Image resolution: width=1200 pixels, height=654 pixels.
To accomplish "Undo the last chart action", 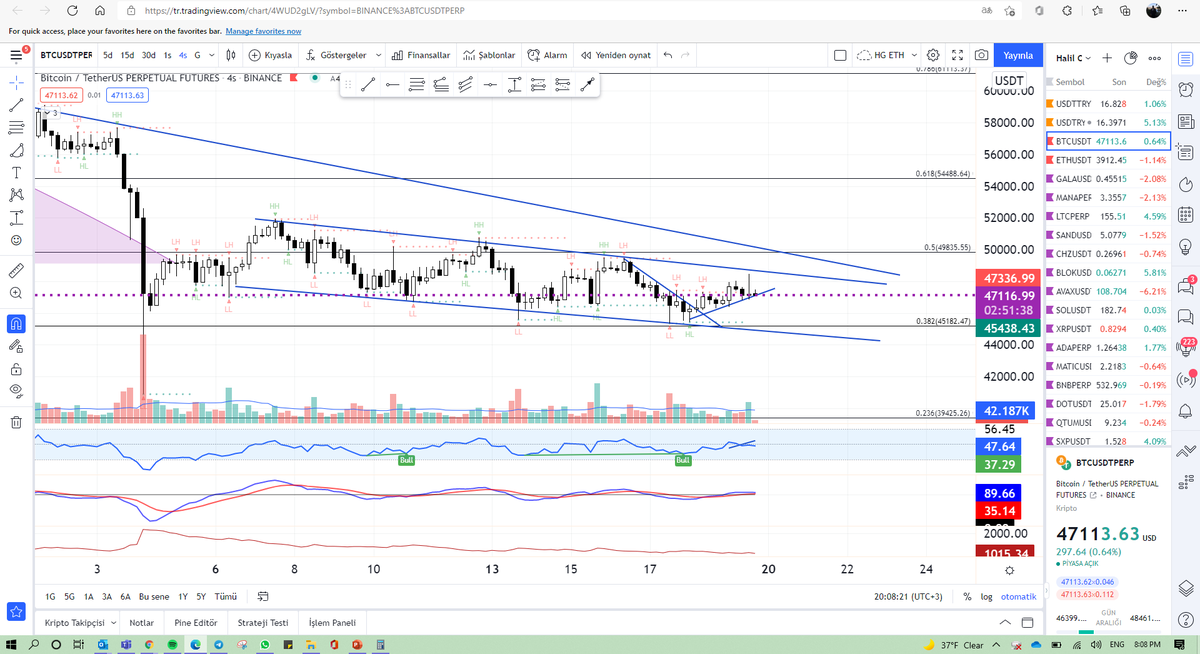I will click(x=669, y=55).
